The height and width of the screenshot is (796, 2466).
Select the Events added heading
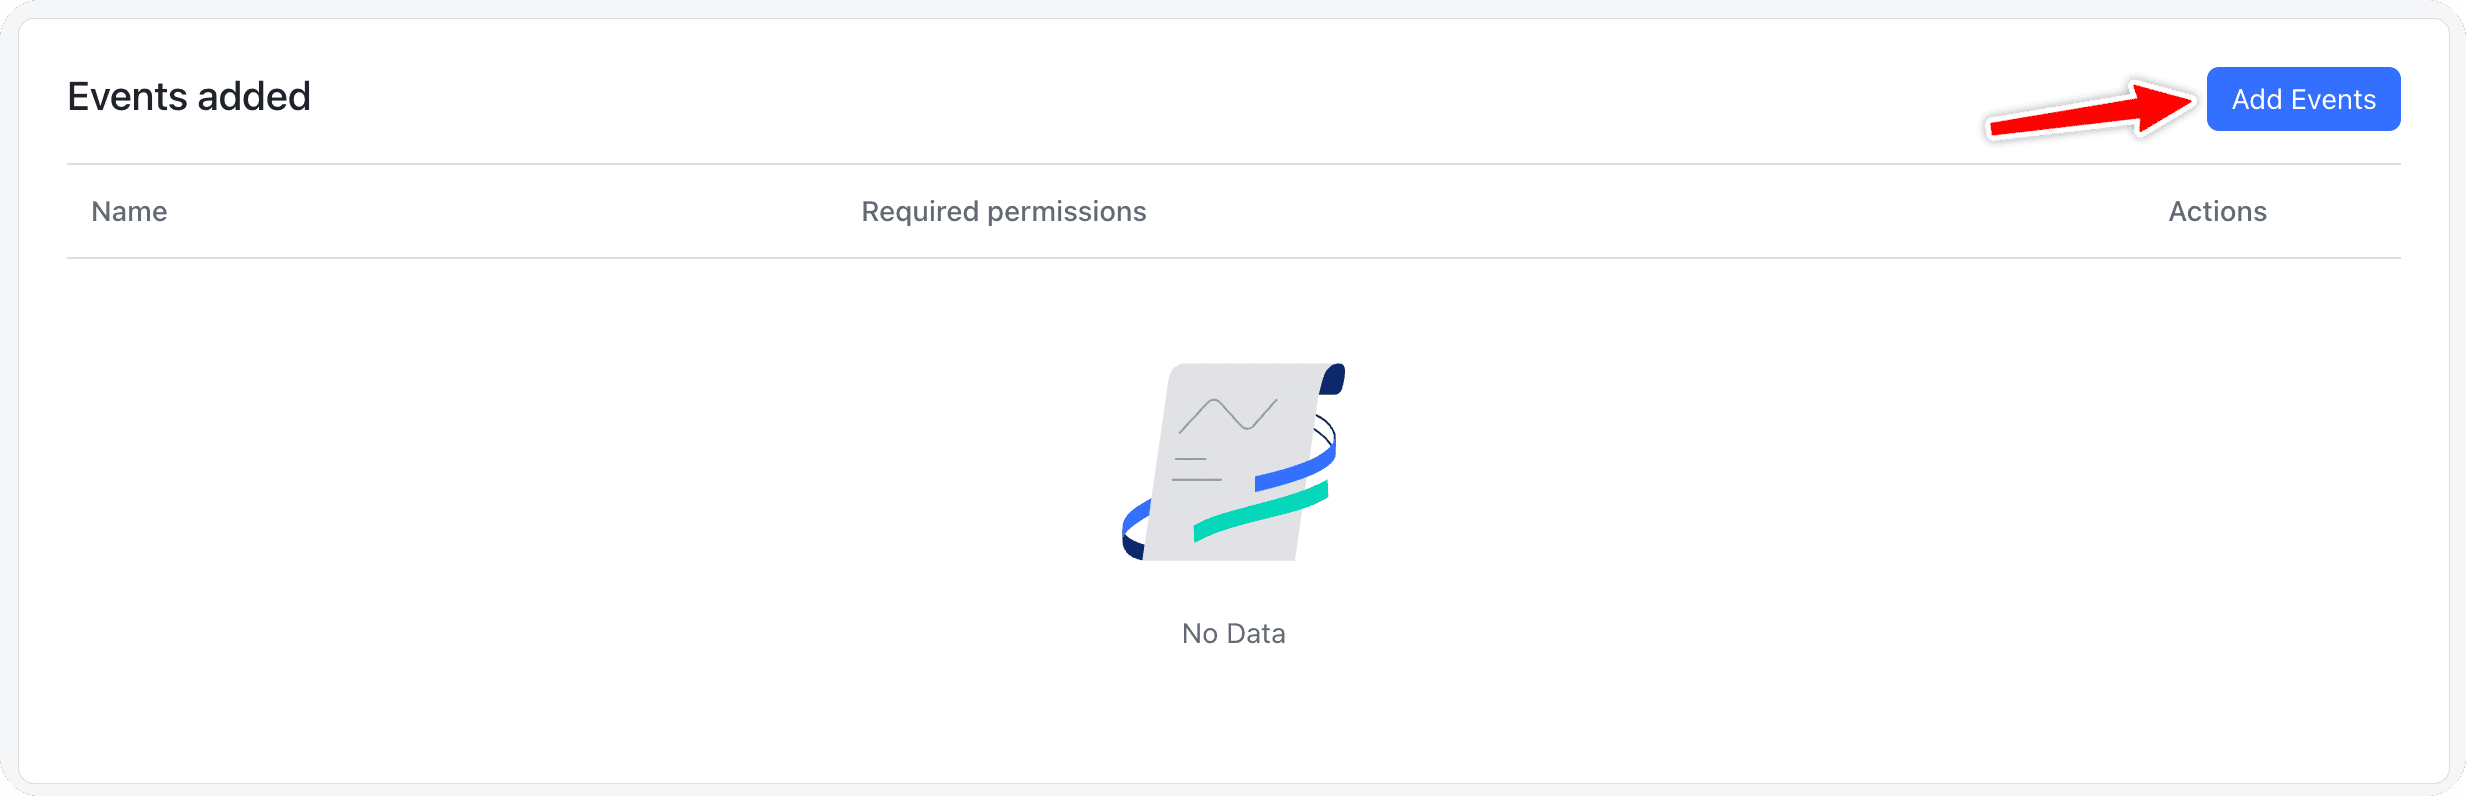[x=189, y=97]
